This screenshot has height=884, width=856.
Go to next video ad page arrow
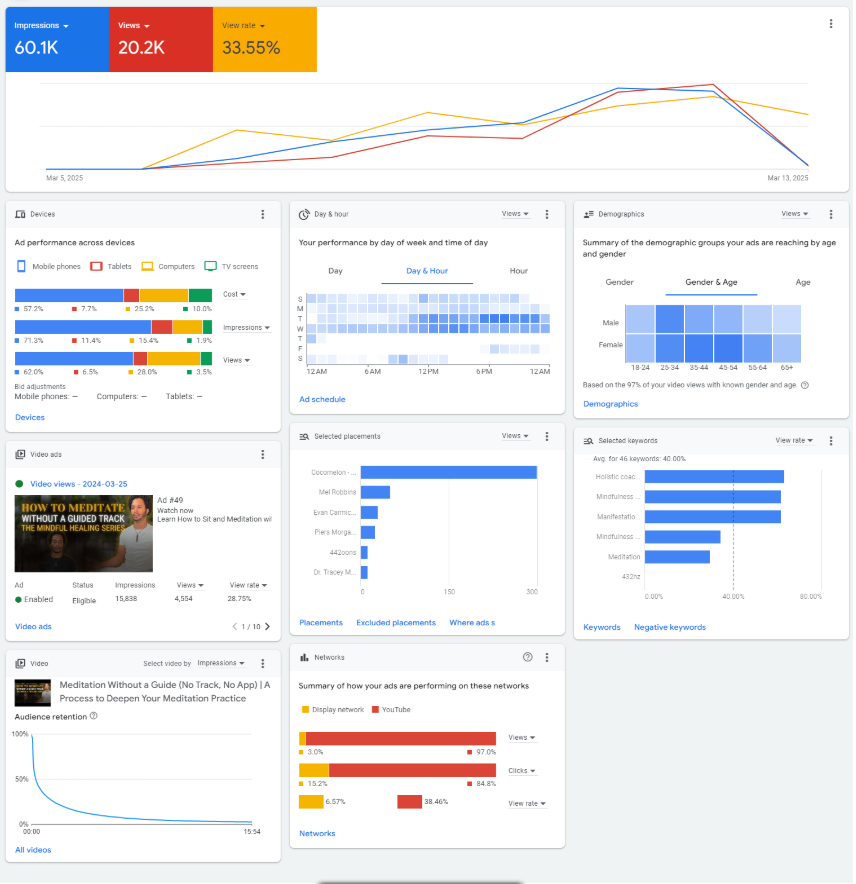click(x=267, y=627)
